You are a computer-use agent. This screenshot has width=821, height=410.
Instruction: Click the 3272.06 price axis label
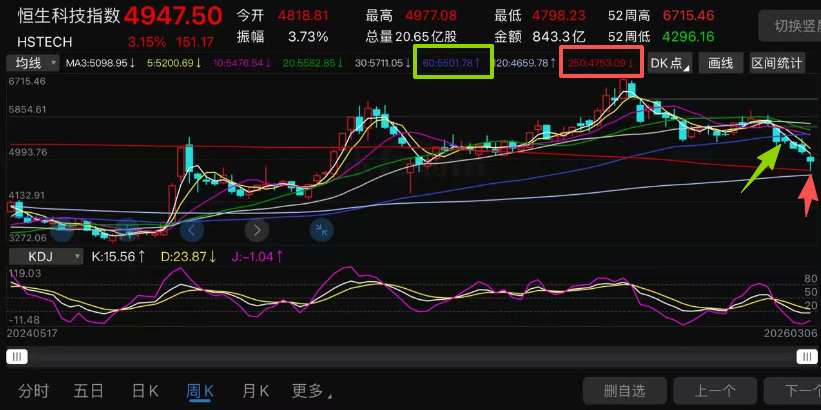[x=28, y=238]
